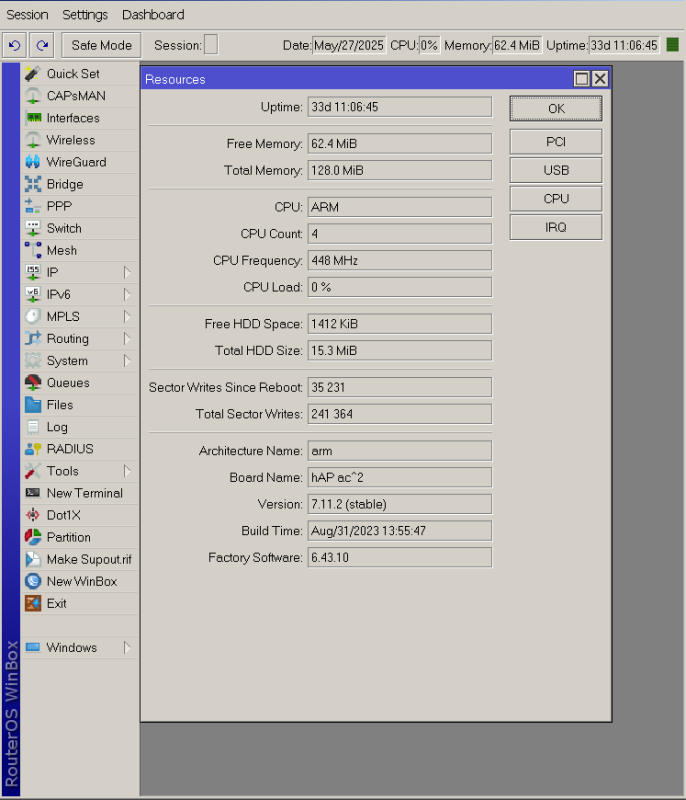Click the Partition pie icon

(x=33, y=537)
